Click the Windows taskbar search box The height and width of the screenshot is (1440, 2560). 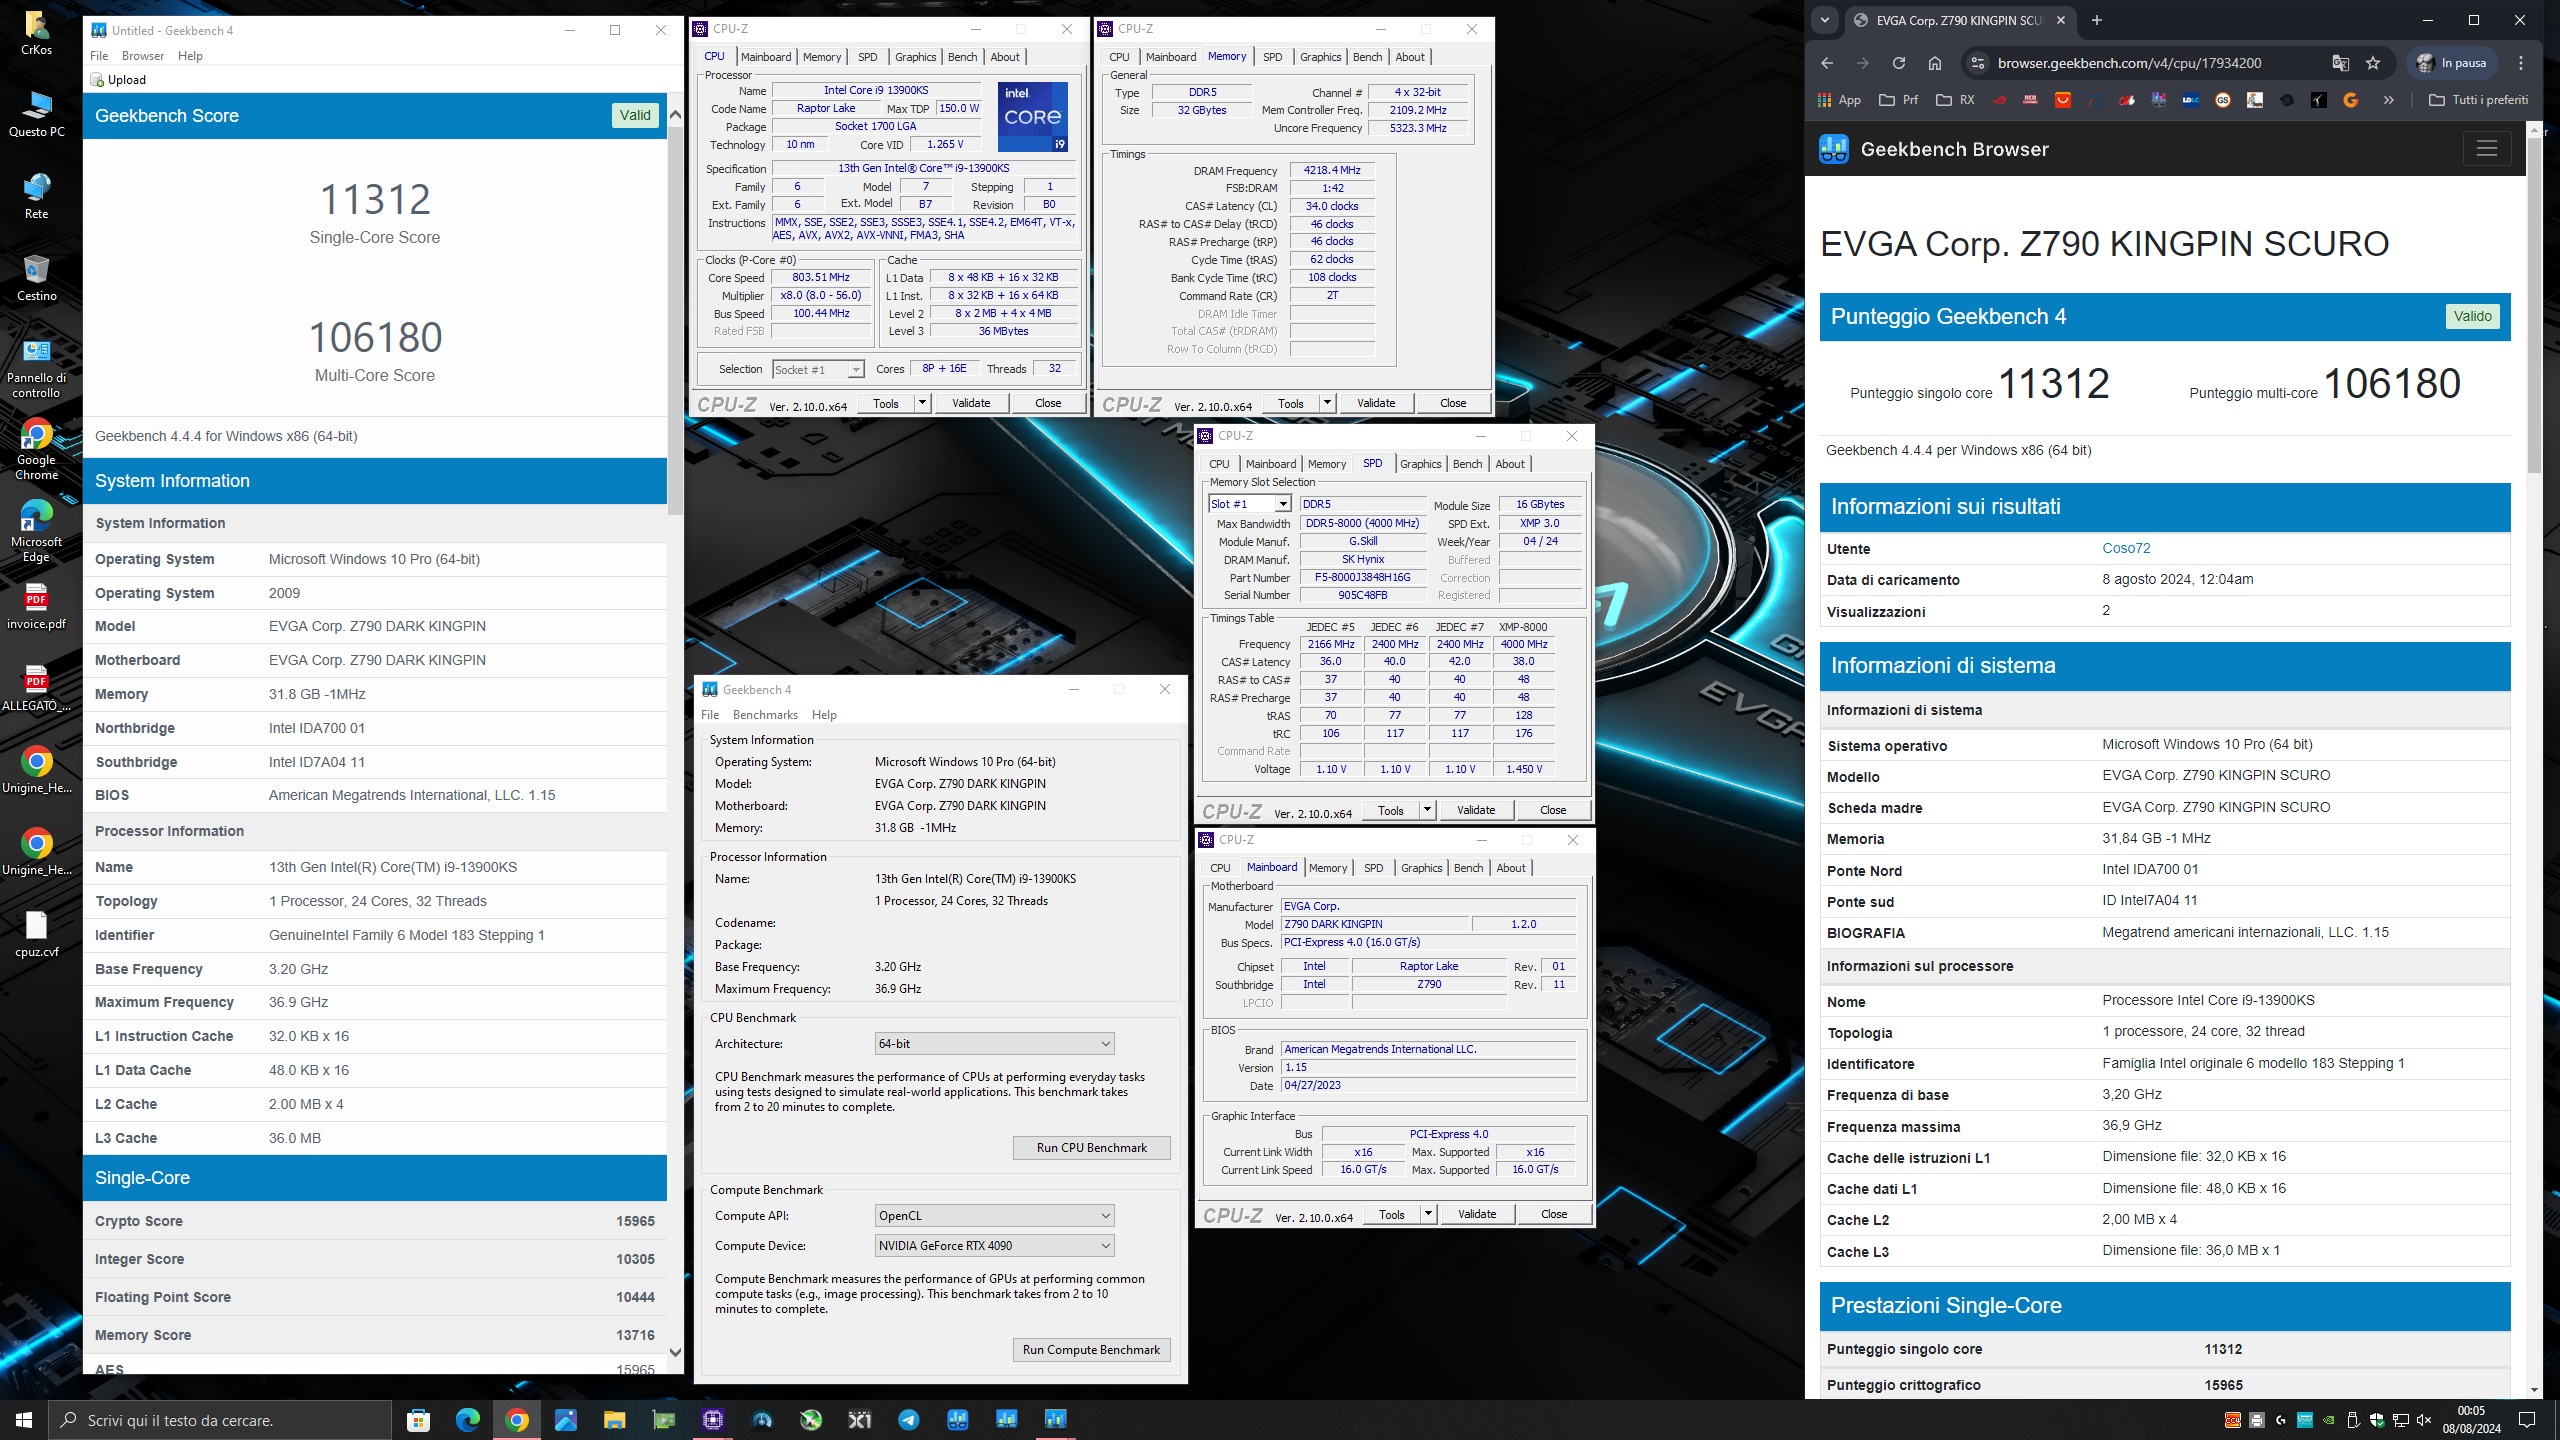click(x=220, y=1420)
